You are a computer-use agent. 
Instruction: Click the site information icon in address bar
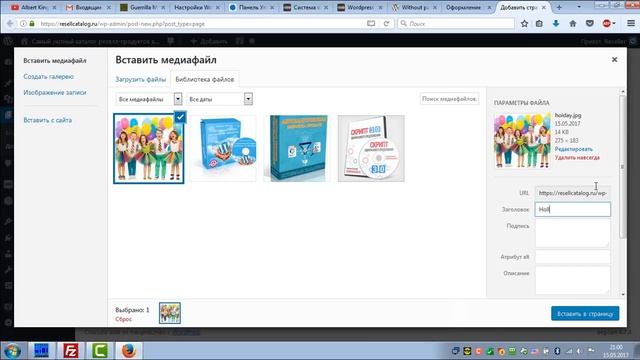pos(23,24)
